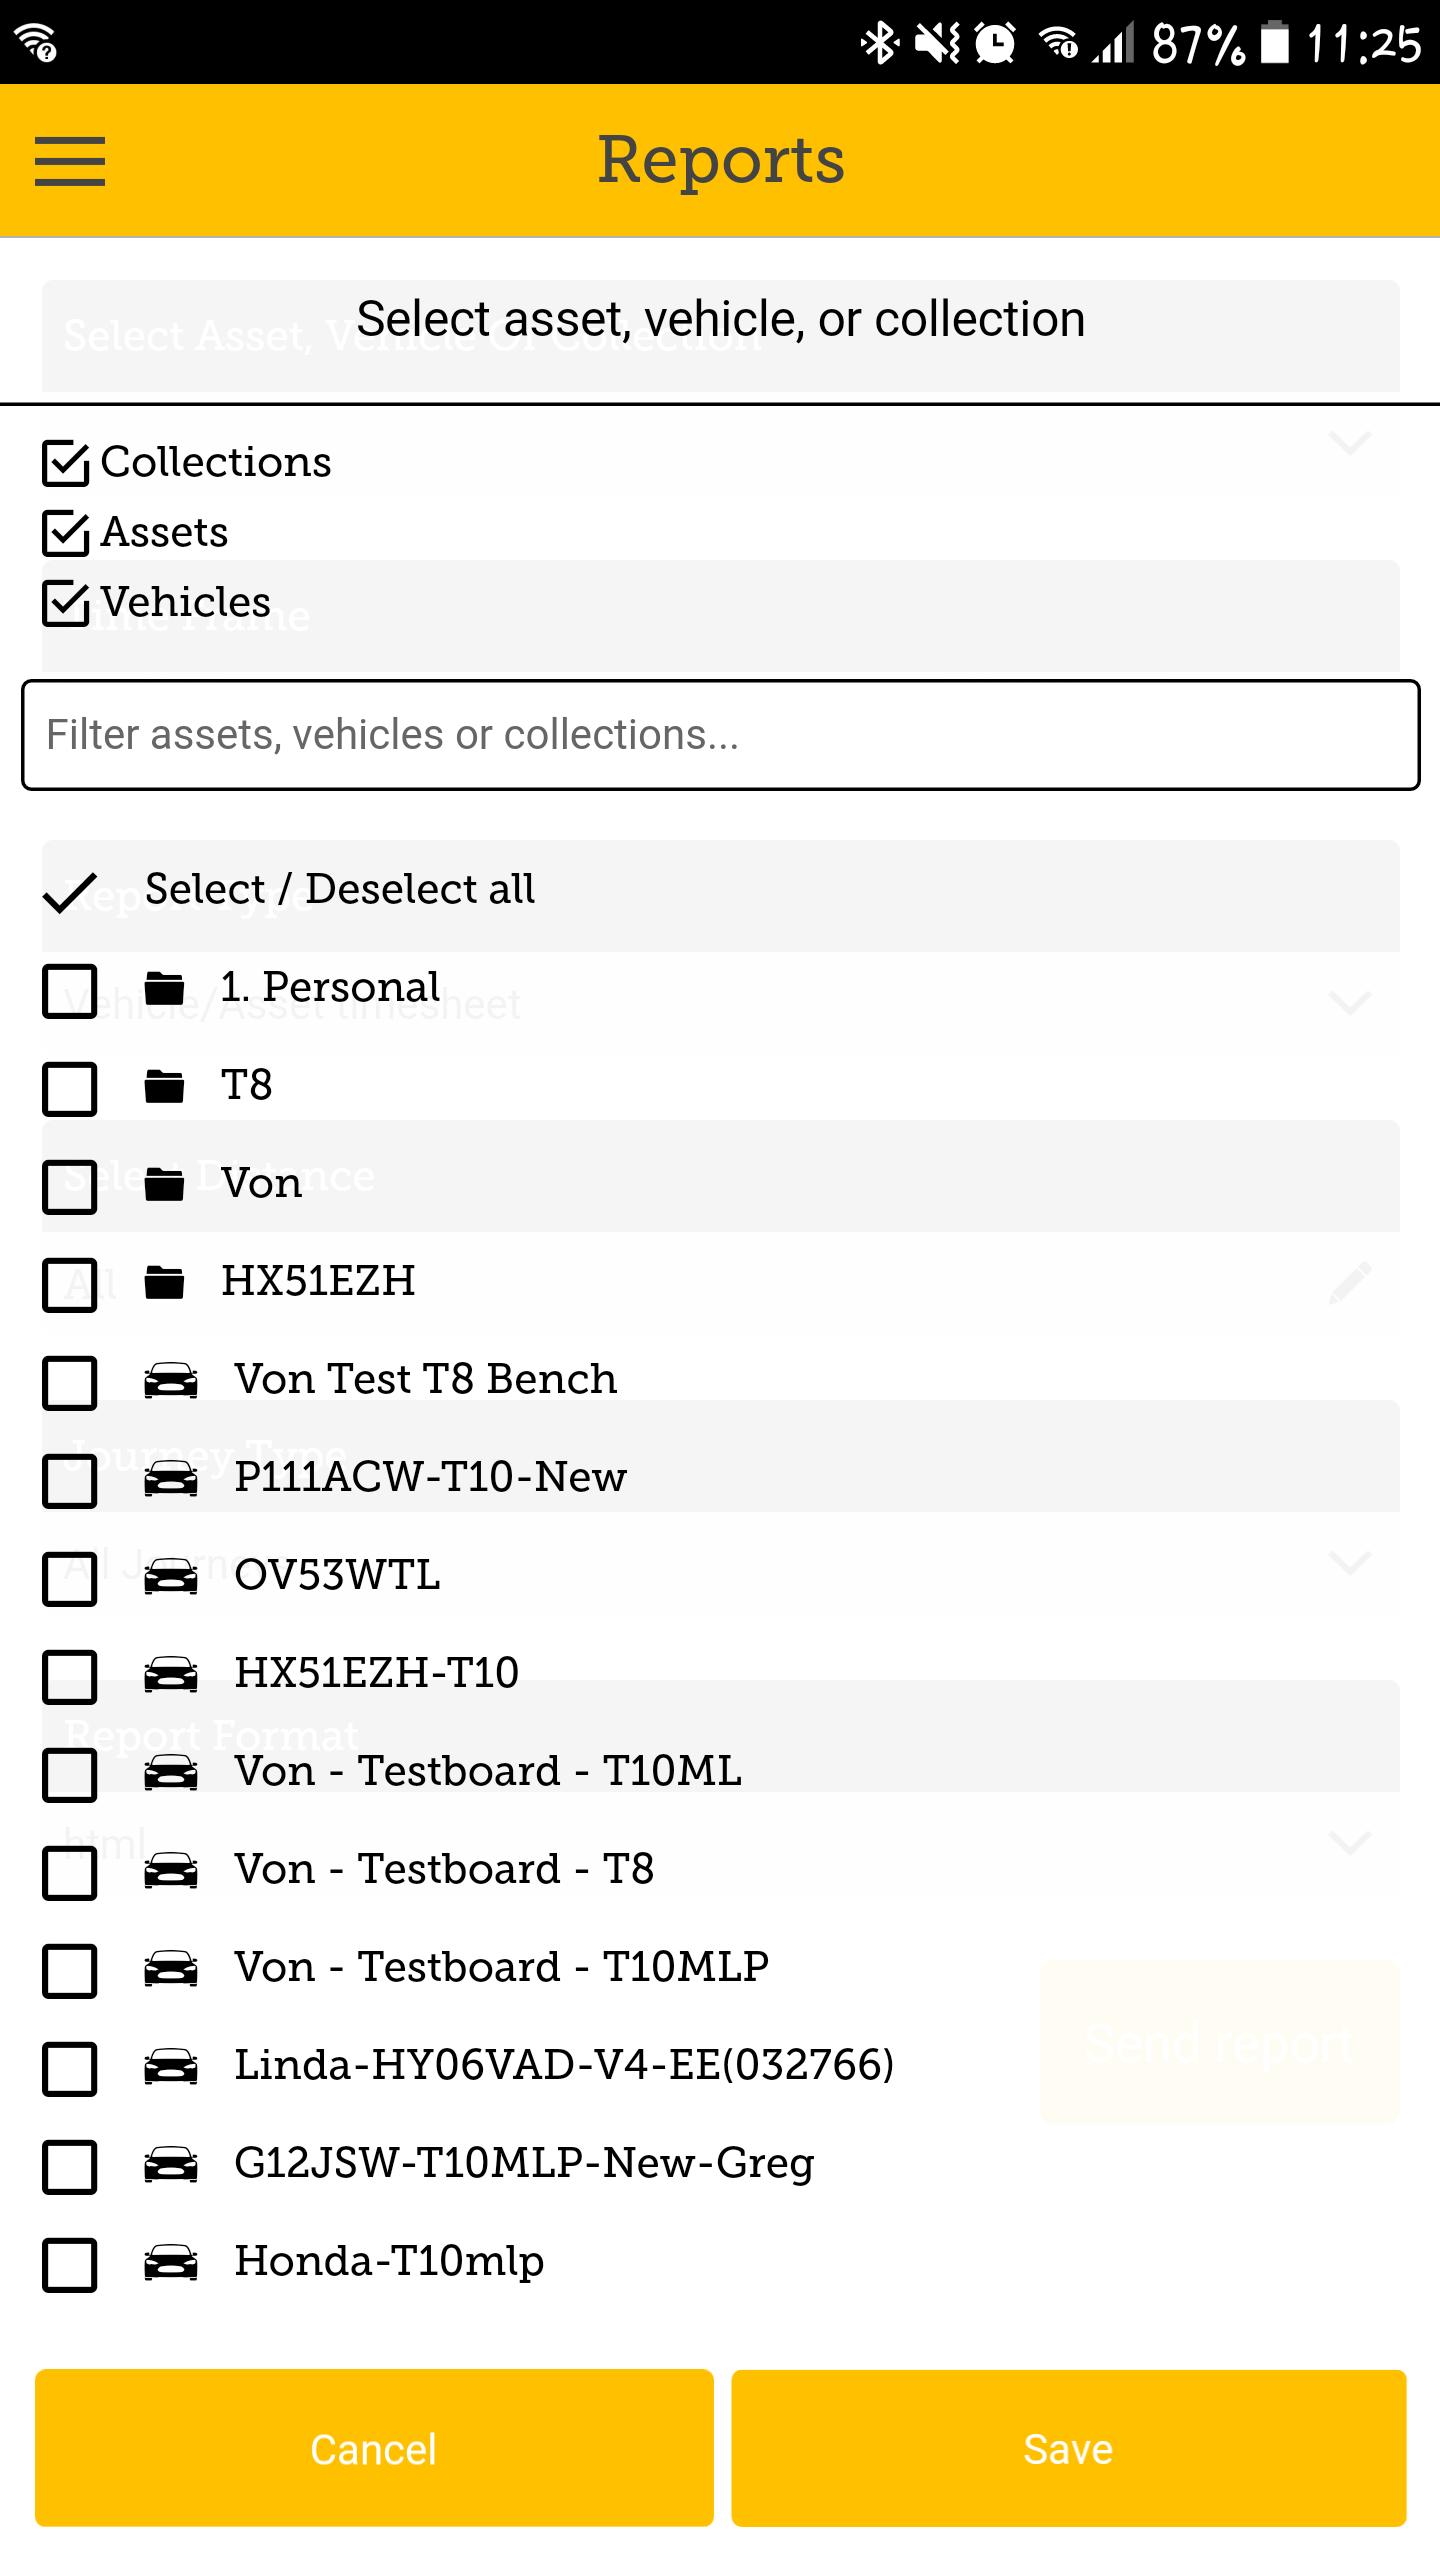The image size is (1440, 2560).
Task: Toggle the Assets filter checkbox
Action: [67, 533]
